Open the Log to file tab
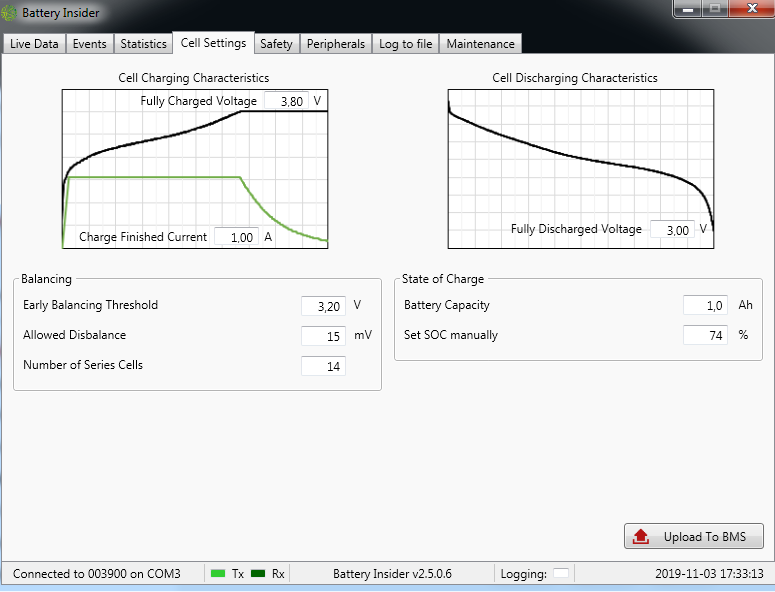 (x=405, y=44)
